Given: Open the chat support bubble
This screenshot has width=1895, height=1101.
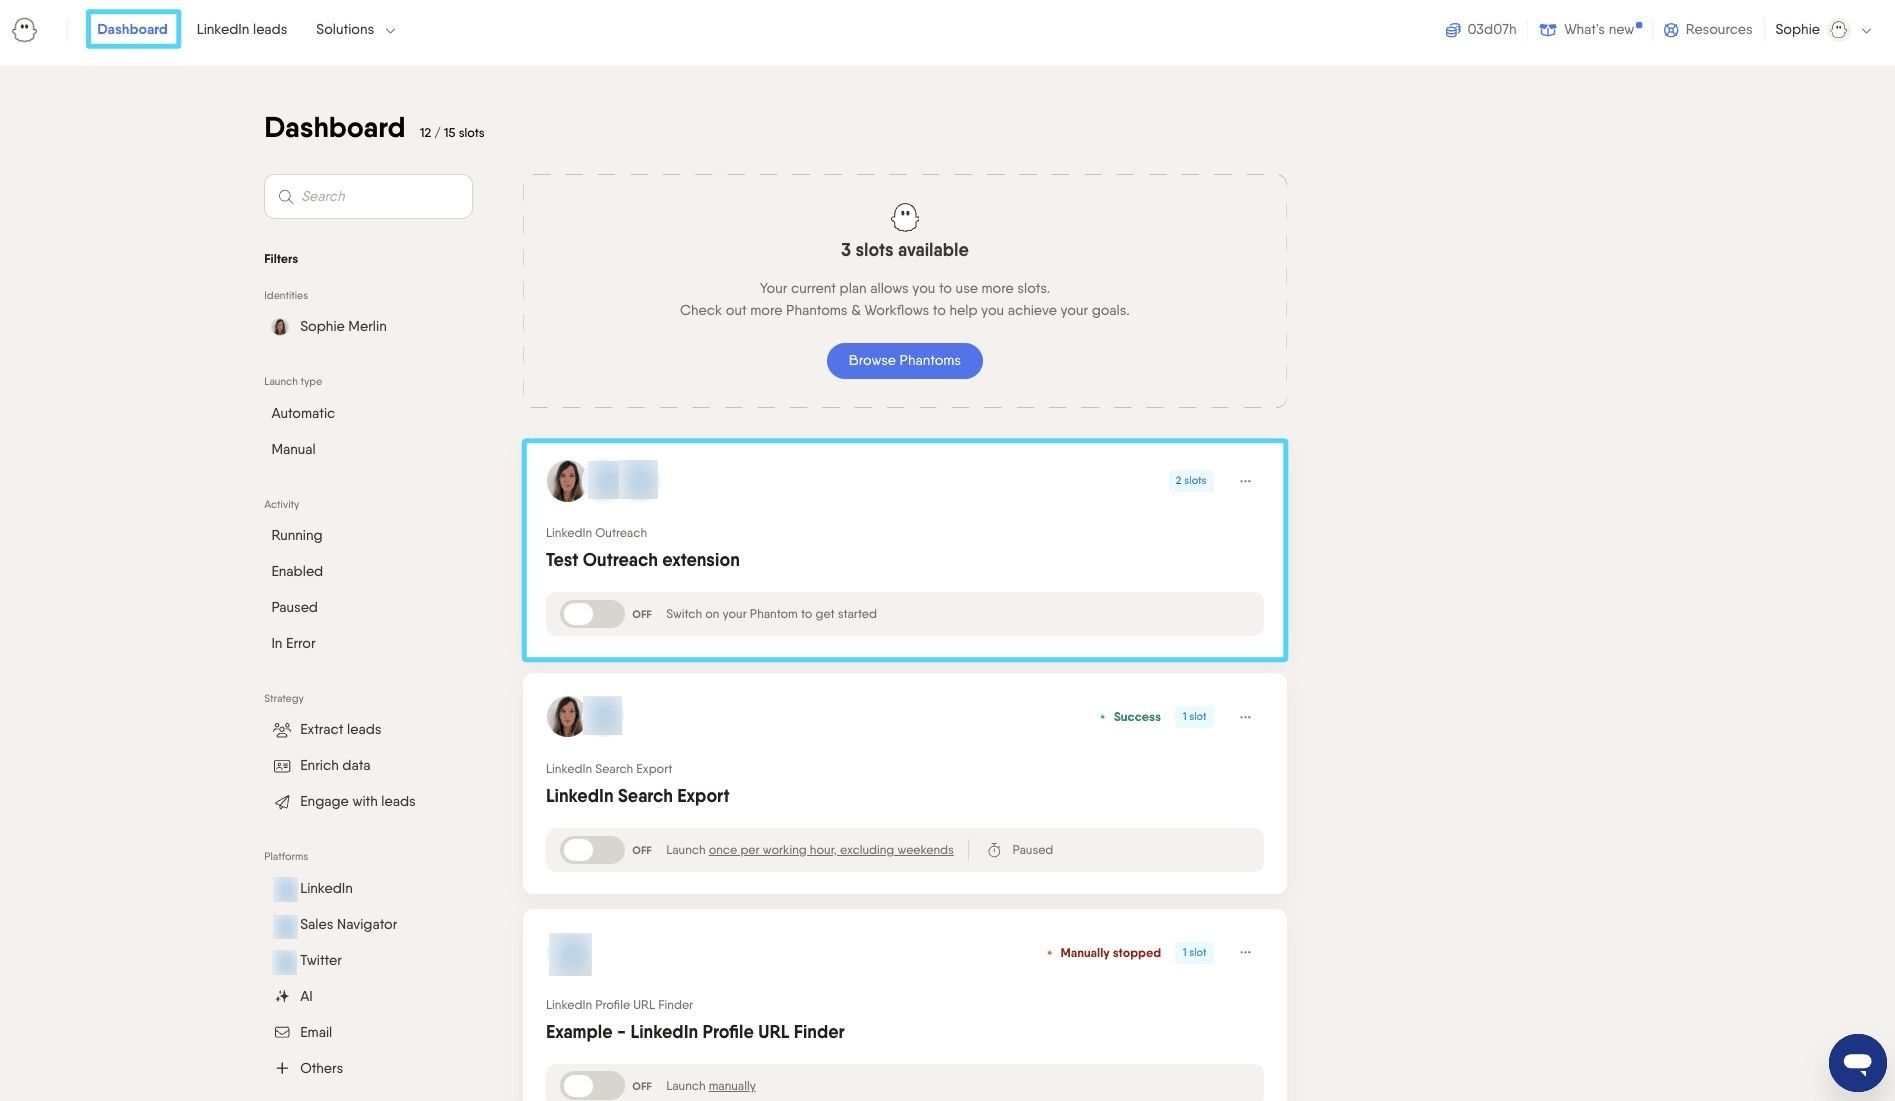Looking at the screenshot, I should point(1857,1063).
